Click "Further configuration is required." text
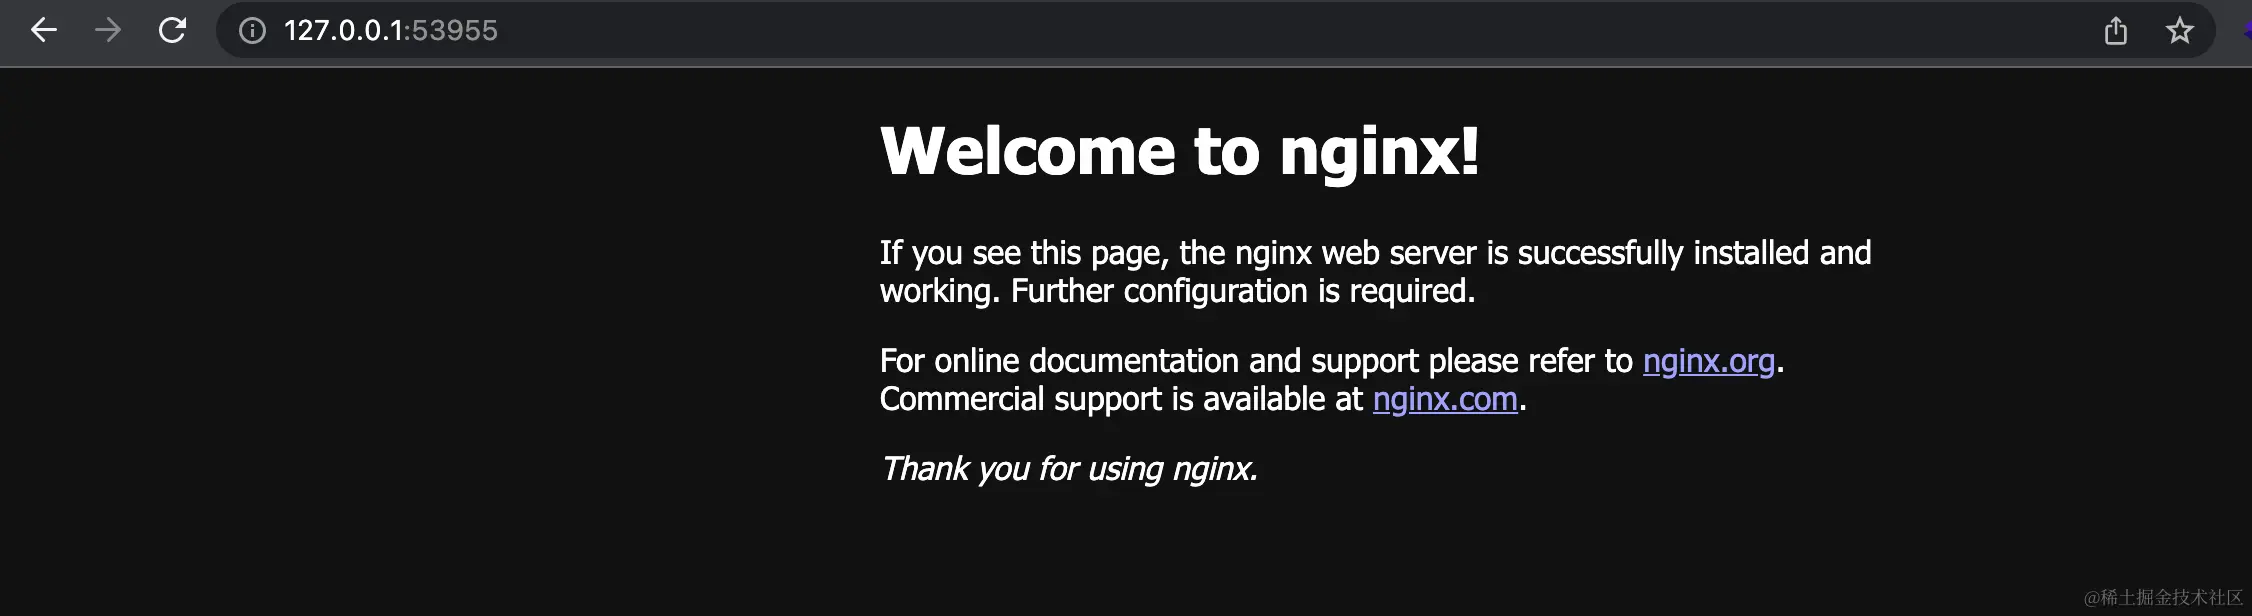 coord(1243,291)
